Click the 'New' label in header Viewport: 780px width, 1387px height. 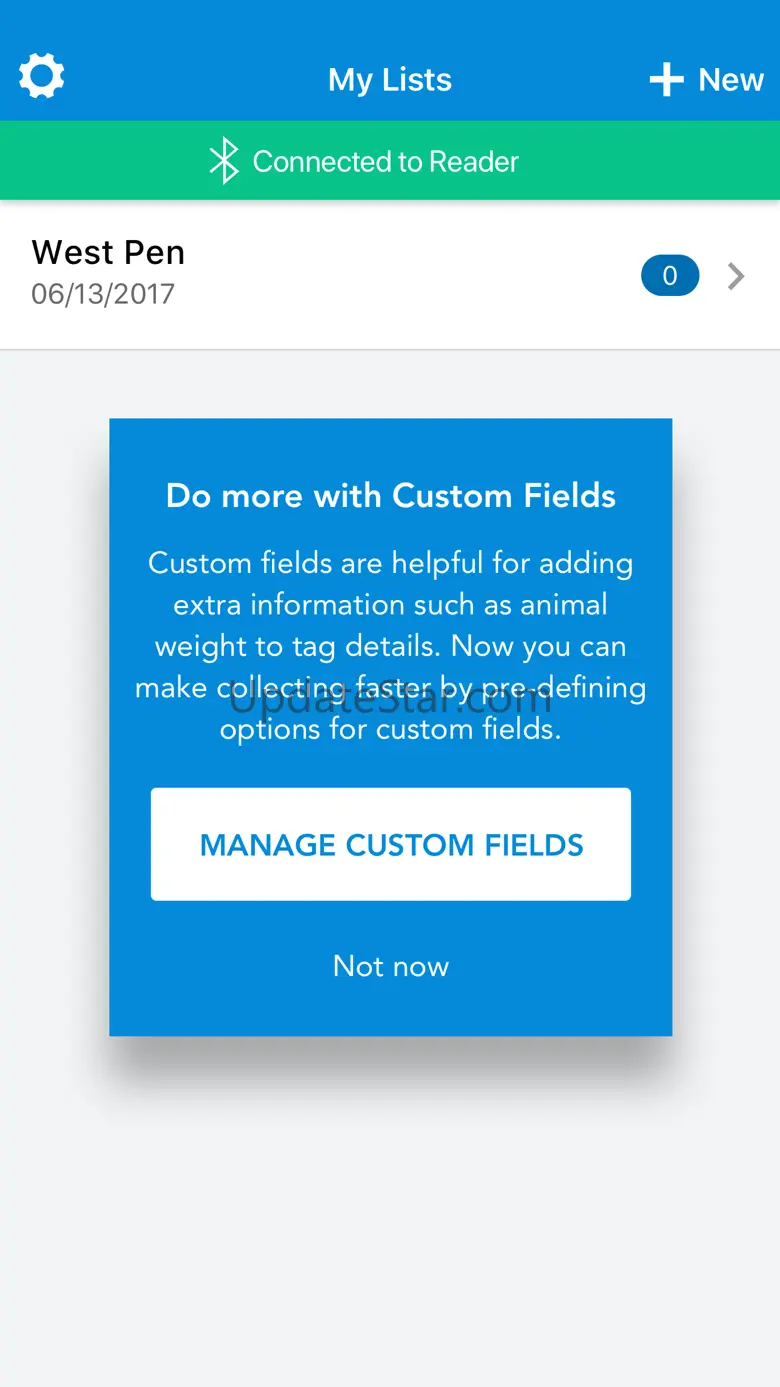click(x=731, y=80)
